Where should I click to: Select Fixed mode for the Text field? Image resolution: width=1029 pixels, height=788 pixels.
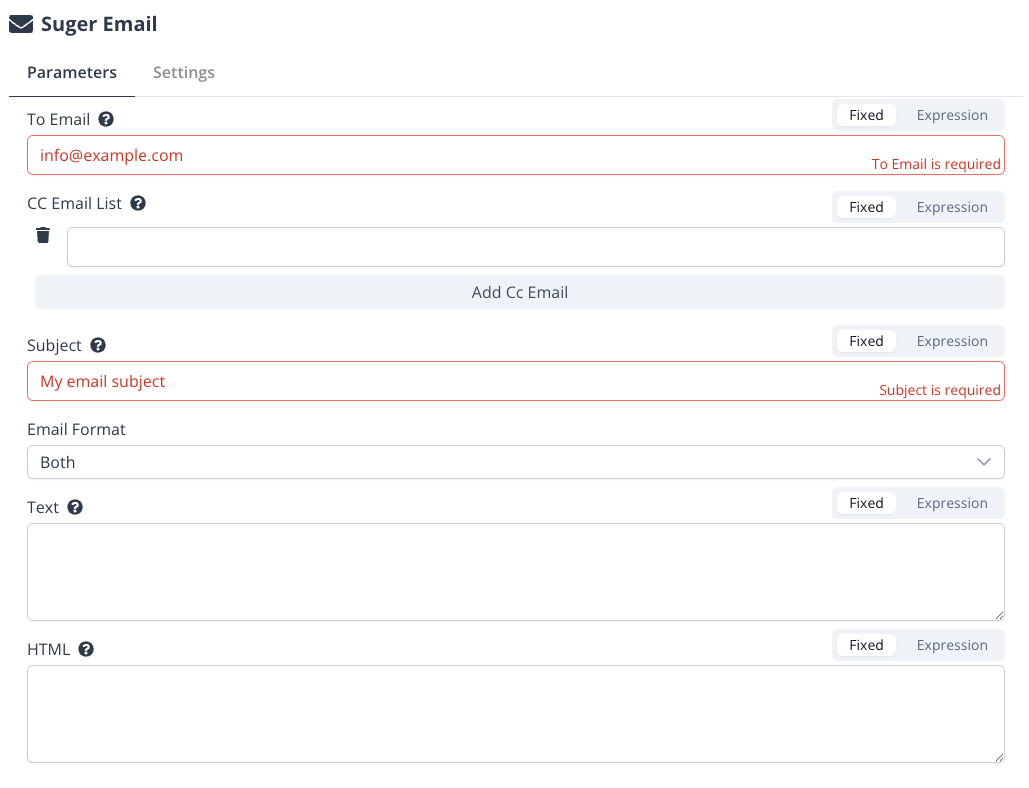(x=866, y=503)
